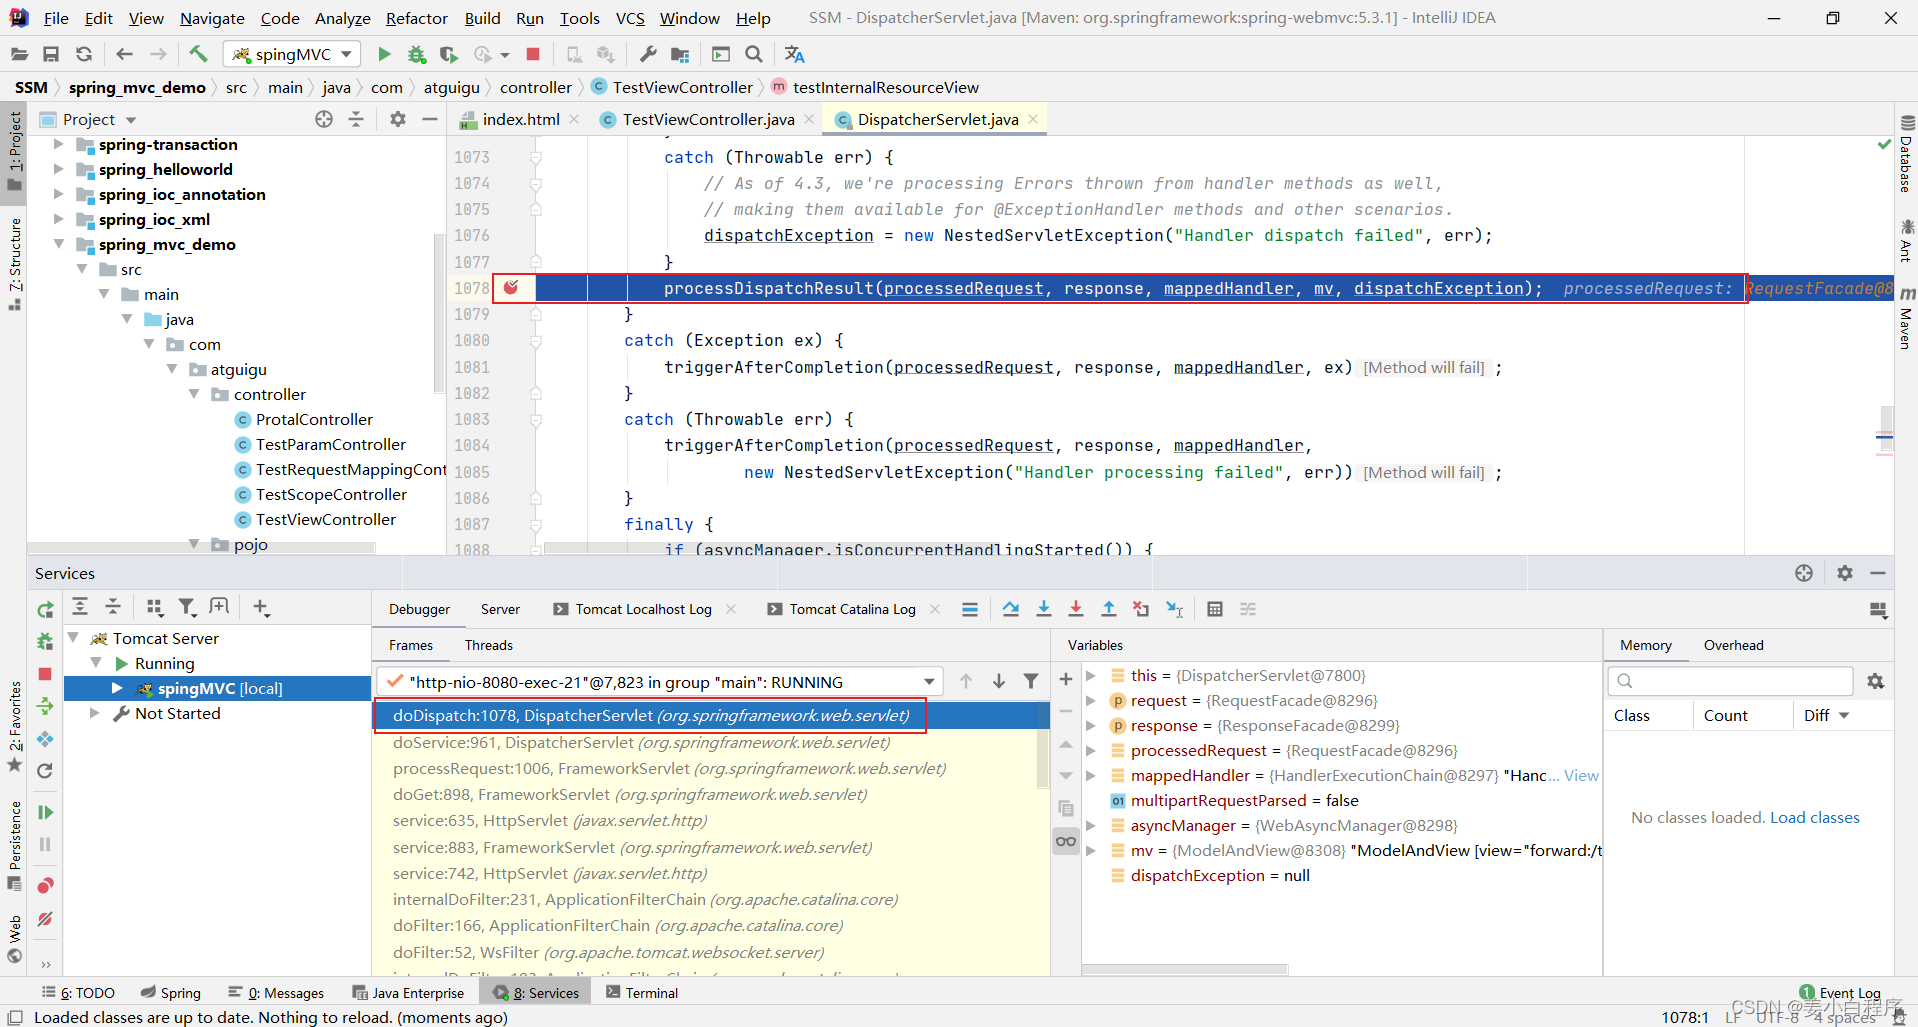Switch to the Threads tab
This screenshot has height=1027, width=1918.
[x=488, y=645]
